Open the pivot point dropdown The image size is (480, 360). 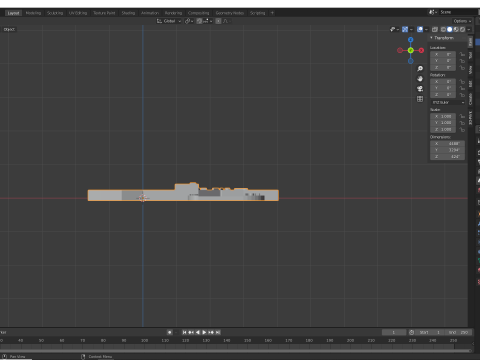189,21
